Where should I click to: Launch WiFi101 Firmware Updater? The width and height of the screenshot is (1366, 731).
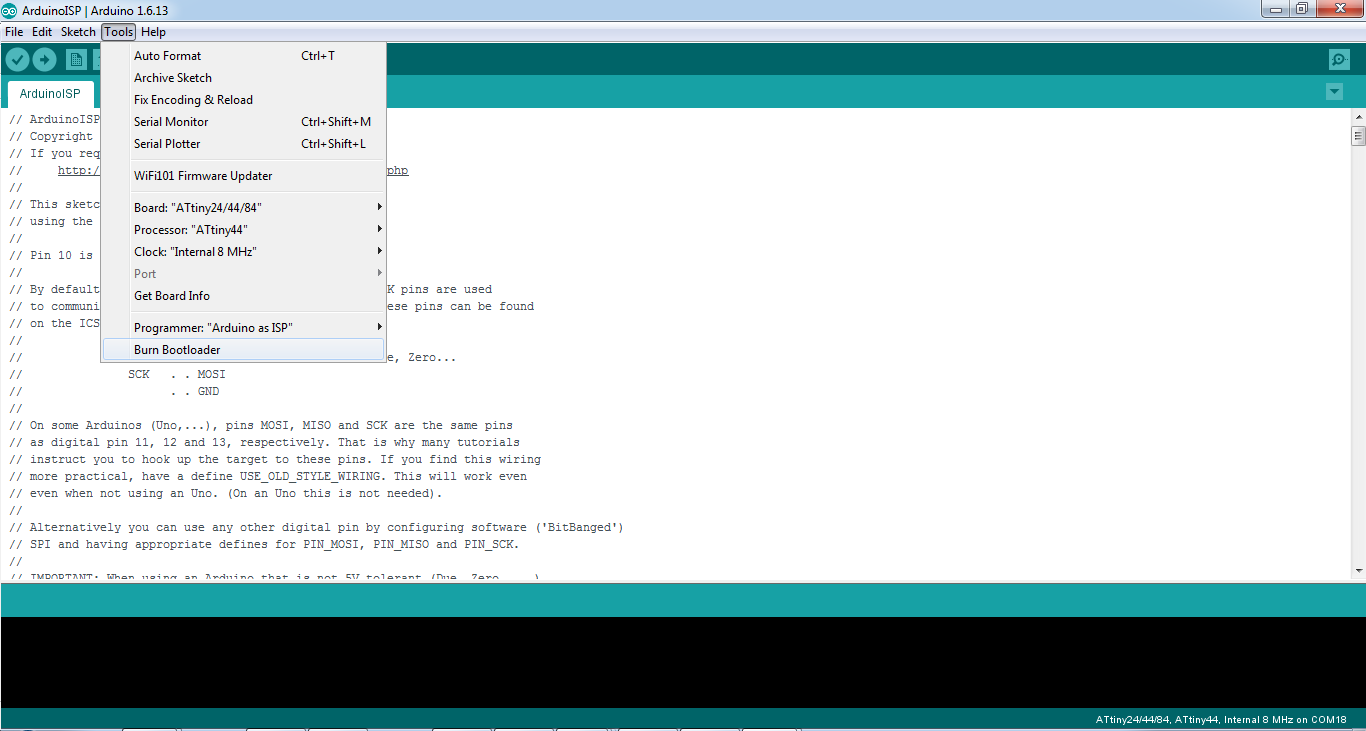tap(243, 176)
